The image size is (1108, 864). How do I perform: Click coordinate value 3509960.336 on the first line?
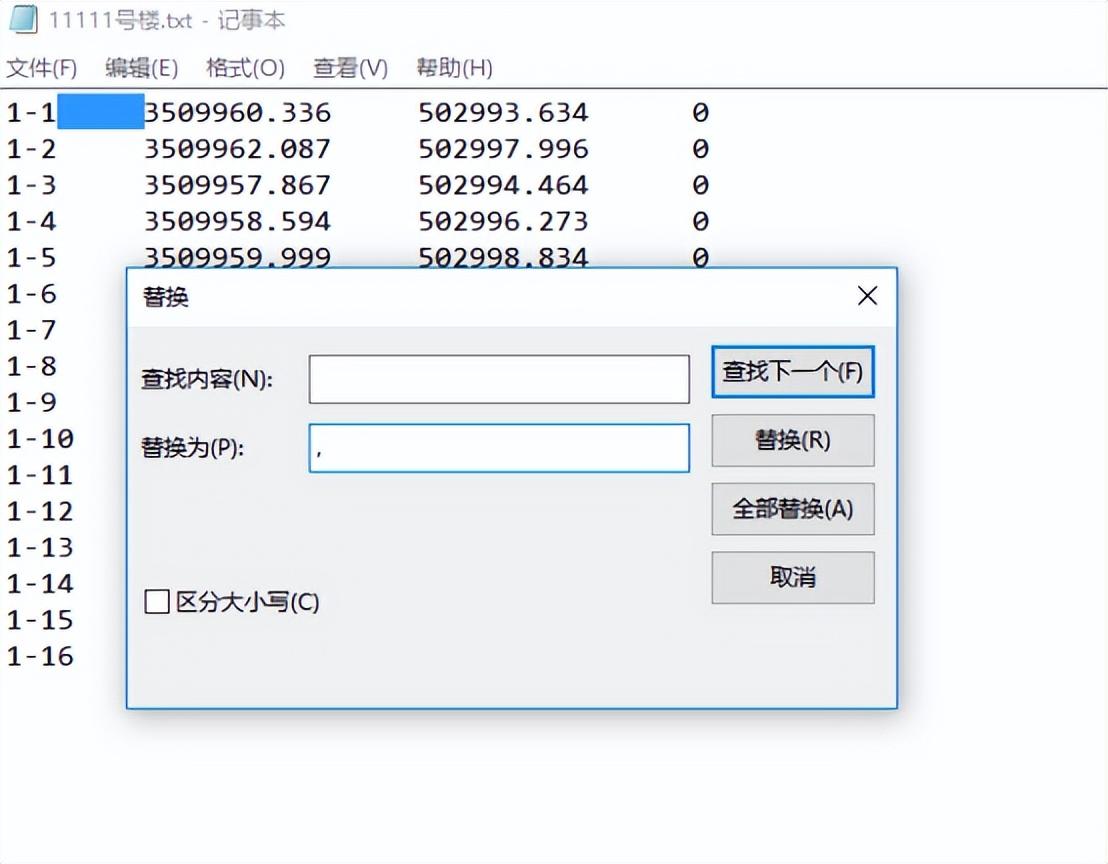[x=239, y=112]
